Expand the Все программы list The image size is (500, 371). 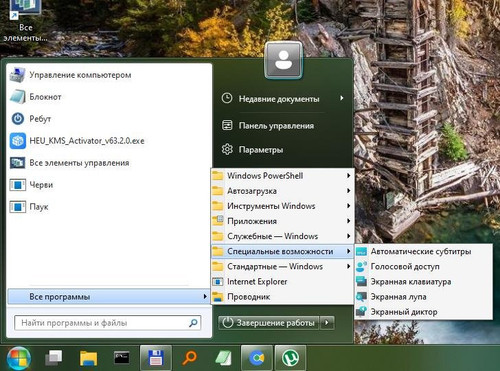click(109, 297)
